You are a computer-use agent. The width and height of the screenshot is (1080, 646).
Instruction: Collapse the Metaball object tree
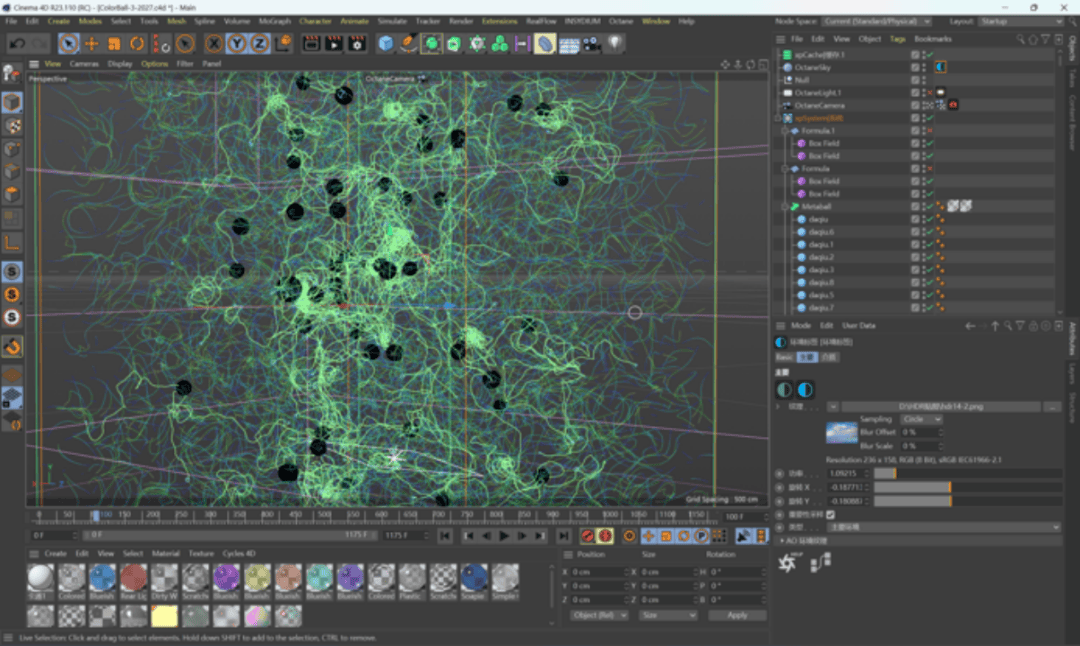784,206
